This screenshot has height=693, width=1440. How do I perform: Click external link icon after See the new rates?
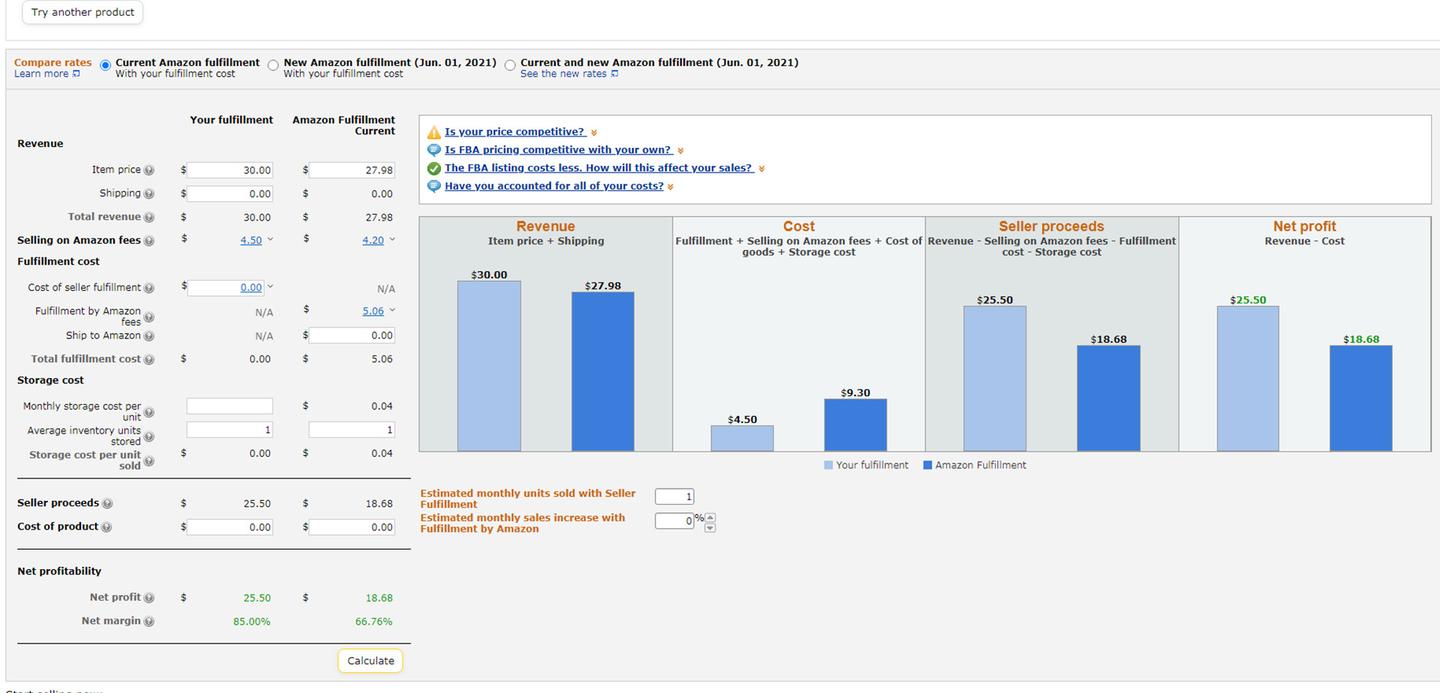[614, 74]
